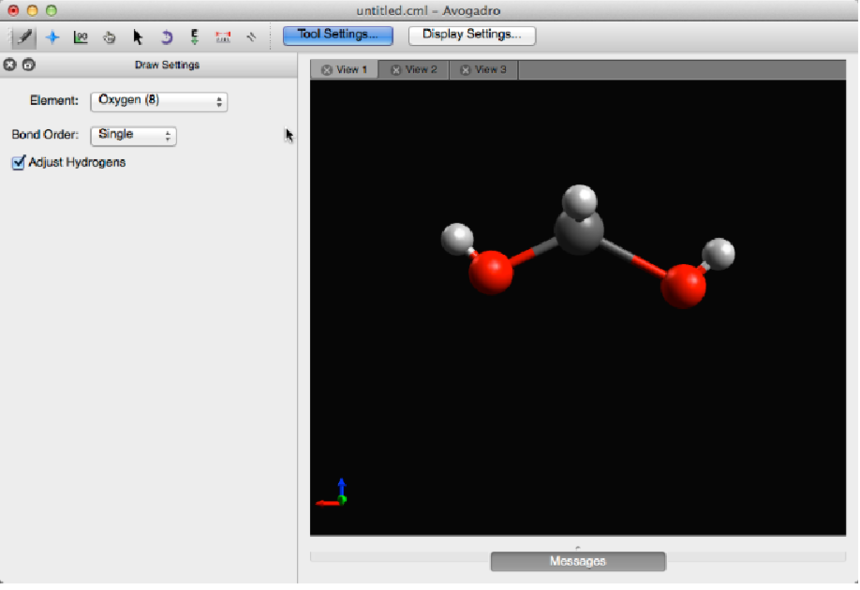Open the View 3 tab
The height and width of the screenshot is (590, 860).
click(x=490, y=70)
